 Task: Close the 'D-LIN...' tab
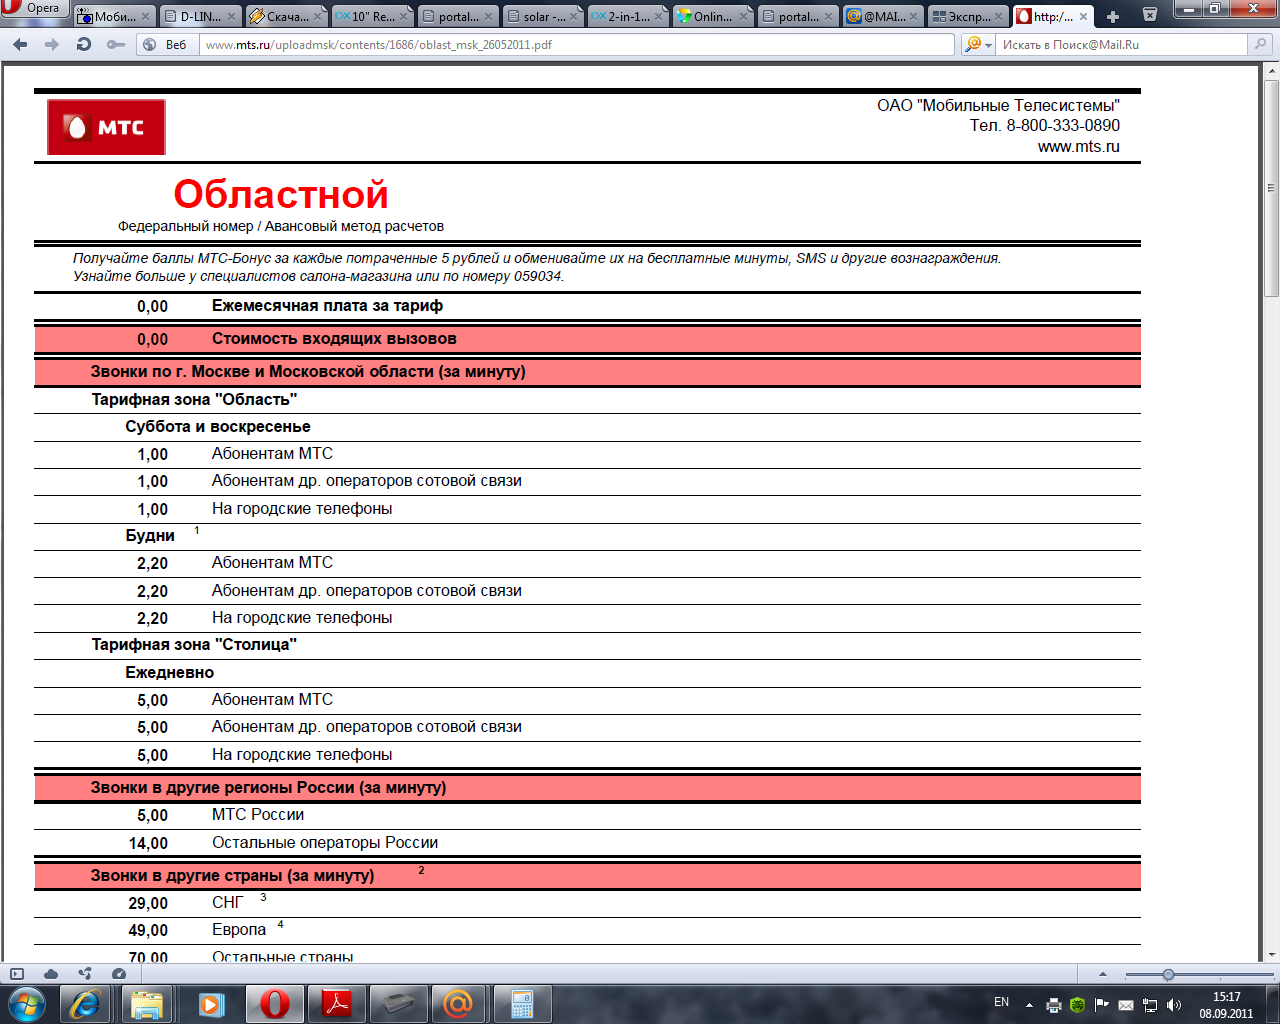click(x=232, y=17)
